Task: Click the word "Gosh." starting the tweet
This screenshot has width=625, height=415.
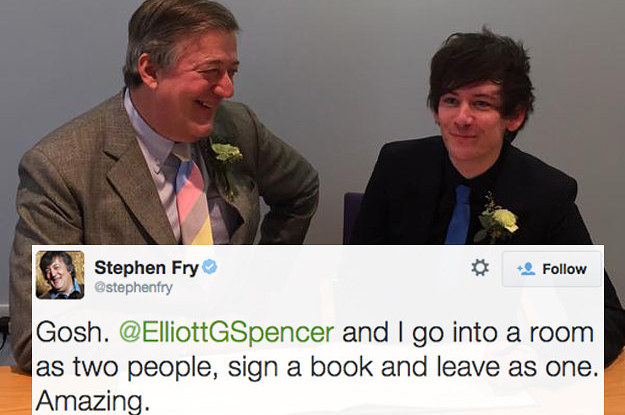Action: (x=73, y=332)
